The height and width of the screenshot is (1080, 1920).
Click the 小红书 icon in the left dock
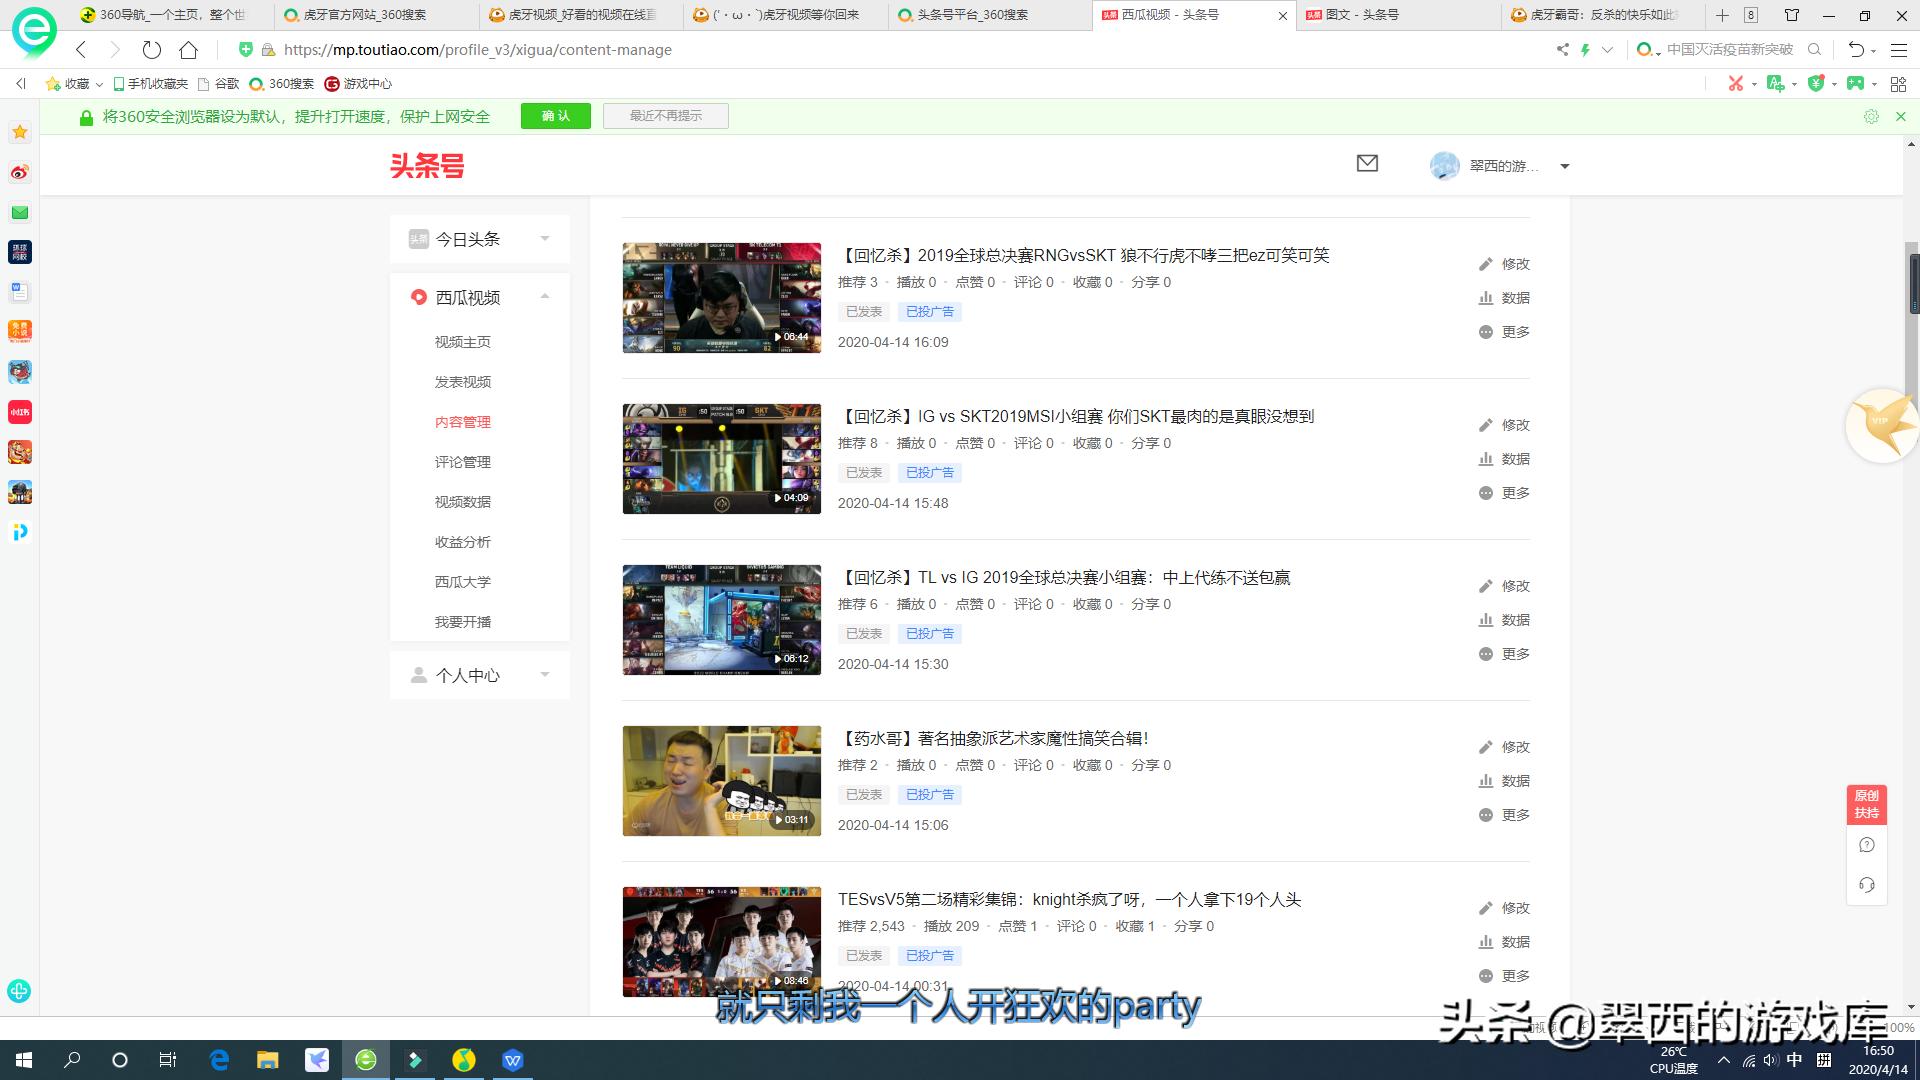click(19, 411)
